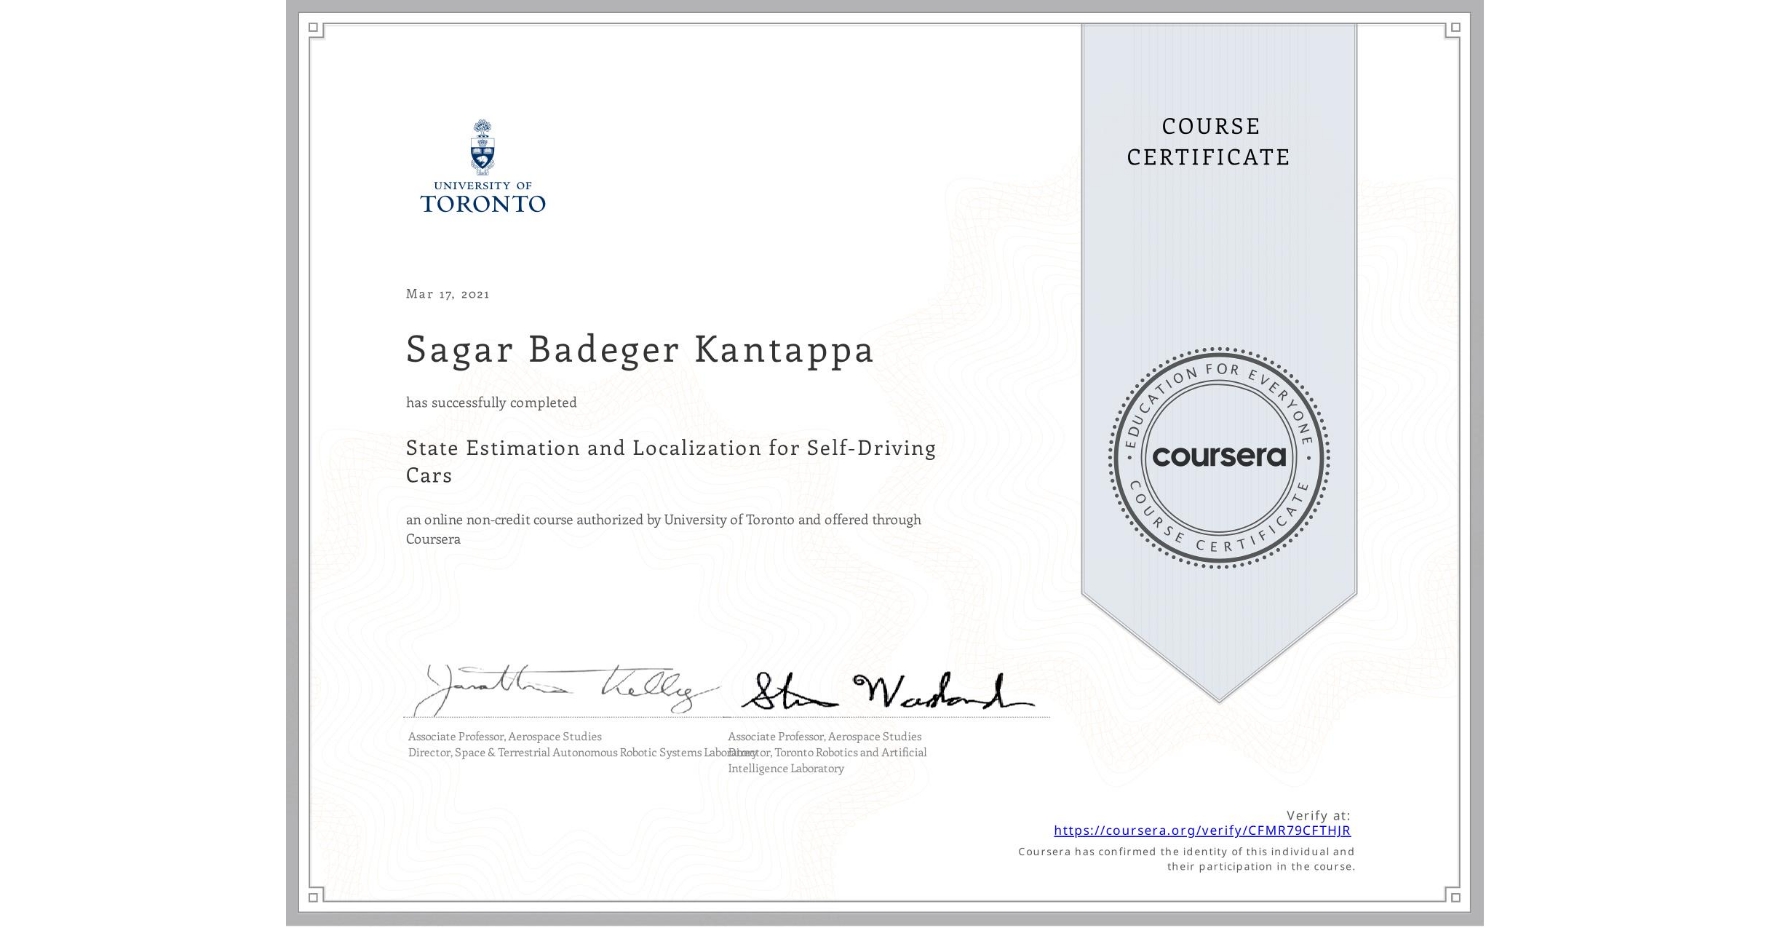
Task: Select the name Sagar Badeger Kantappa
Action: [640, 349]
